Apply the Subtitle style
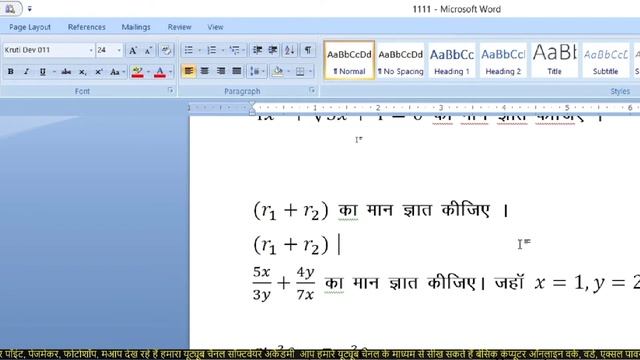 coord(605,60)
